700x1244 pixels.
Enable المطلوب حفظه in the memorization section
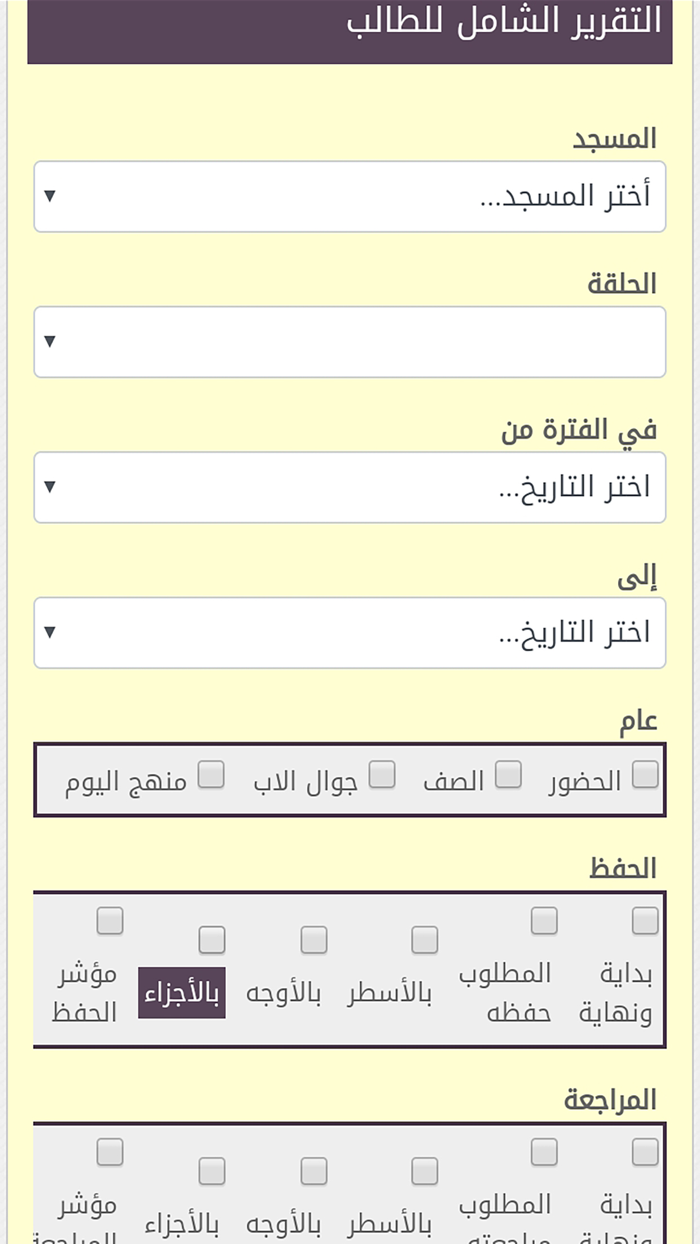point(543,919)
